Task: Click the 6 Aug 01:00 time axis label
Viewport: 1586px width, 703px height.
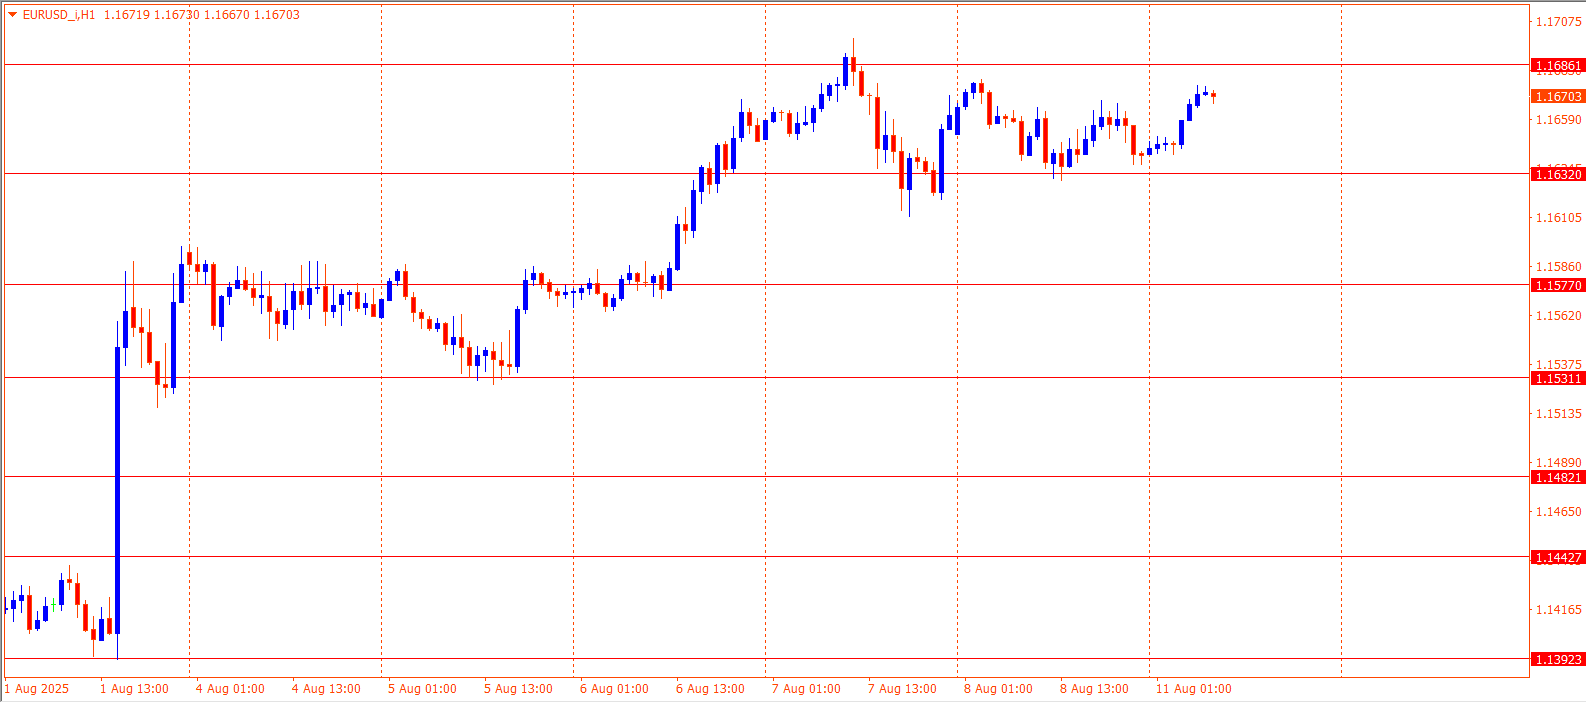Action: [x=614, y=689]
